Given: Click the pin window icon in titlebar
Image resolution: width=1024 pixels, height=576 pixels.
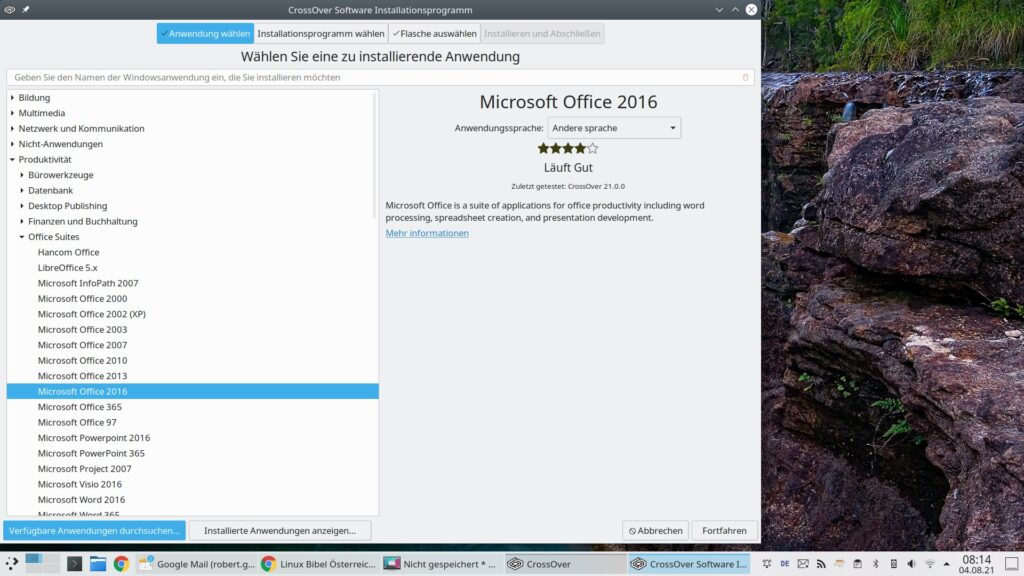Looking at the screenshot, I should click(x=25, y=10).
